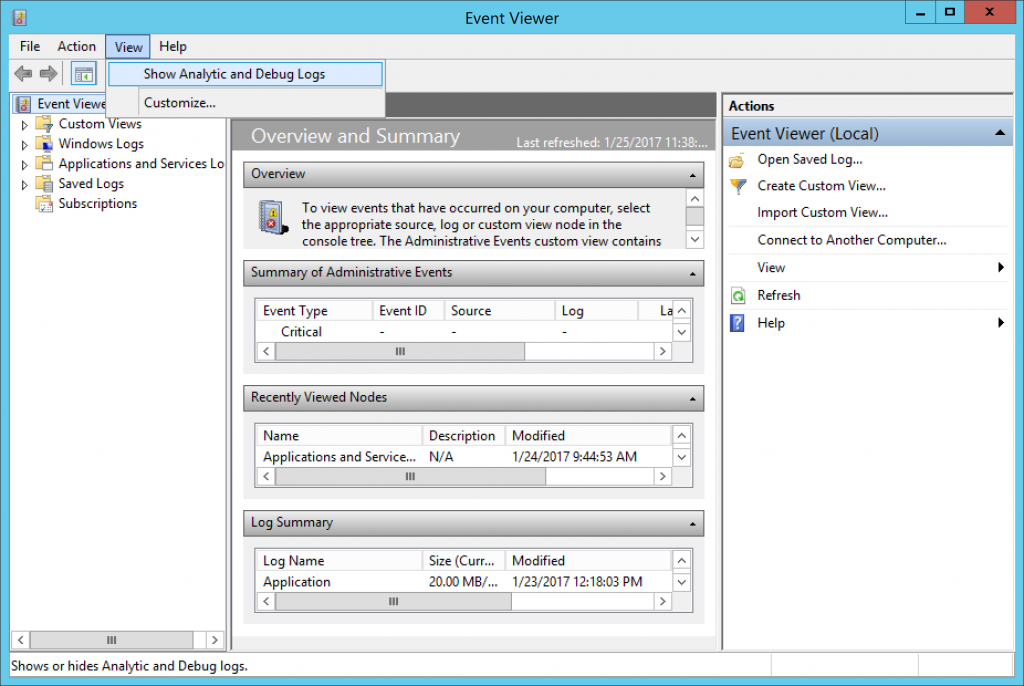
Task: Click the Create Custom View filter icon
Action: click(x=737, y=186)
